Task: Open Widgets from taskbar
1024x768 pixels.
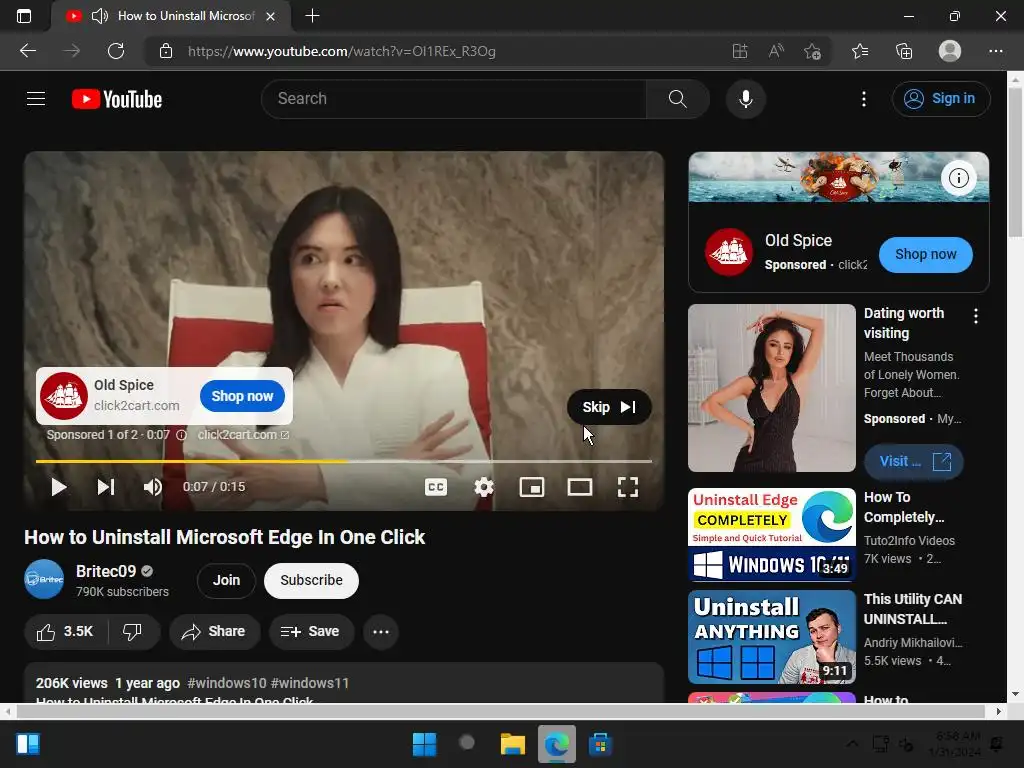Action: [28, 744]
